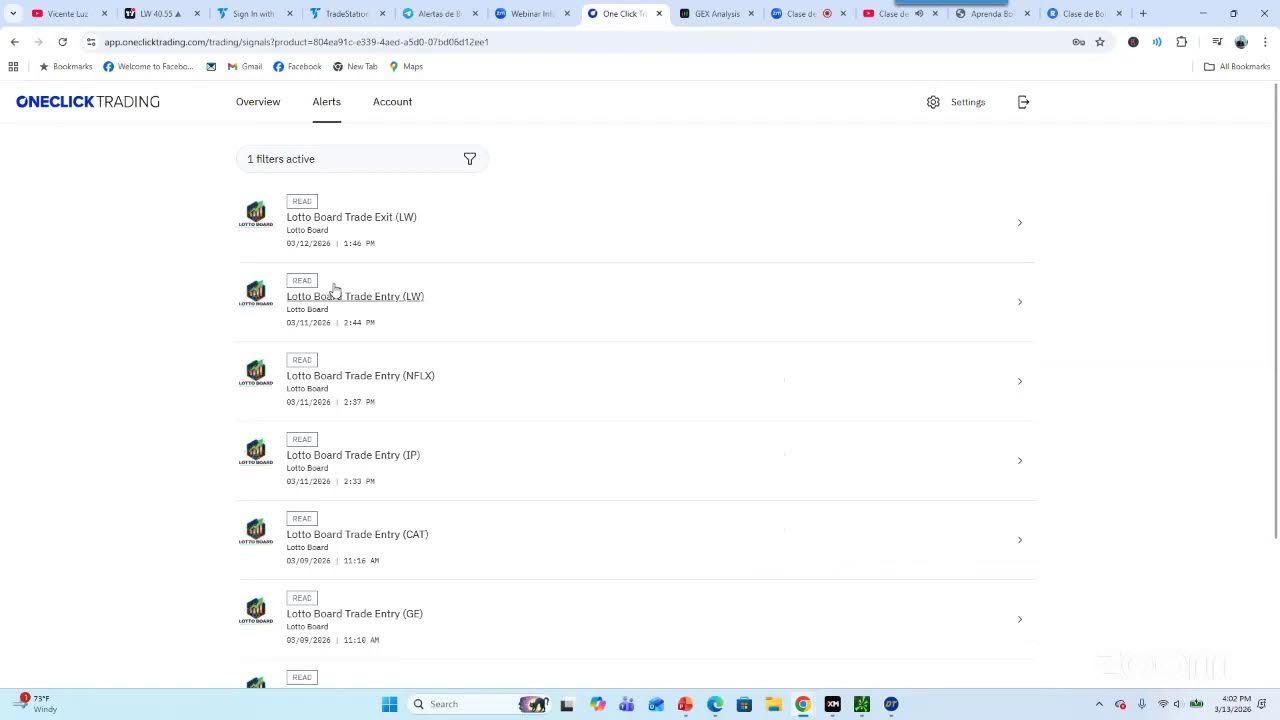Viewport: 1280px width, 720px height.
Task: Switch to the Webinar browser tab
Action: click(533, 14)
